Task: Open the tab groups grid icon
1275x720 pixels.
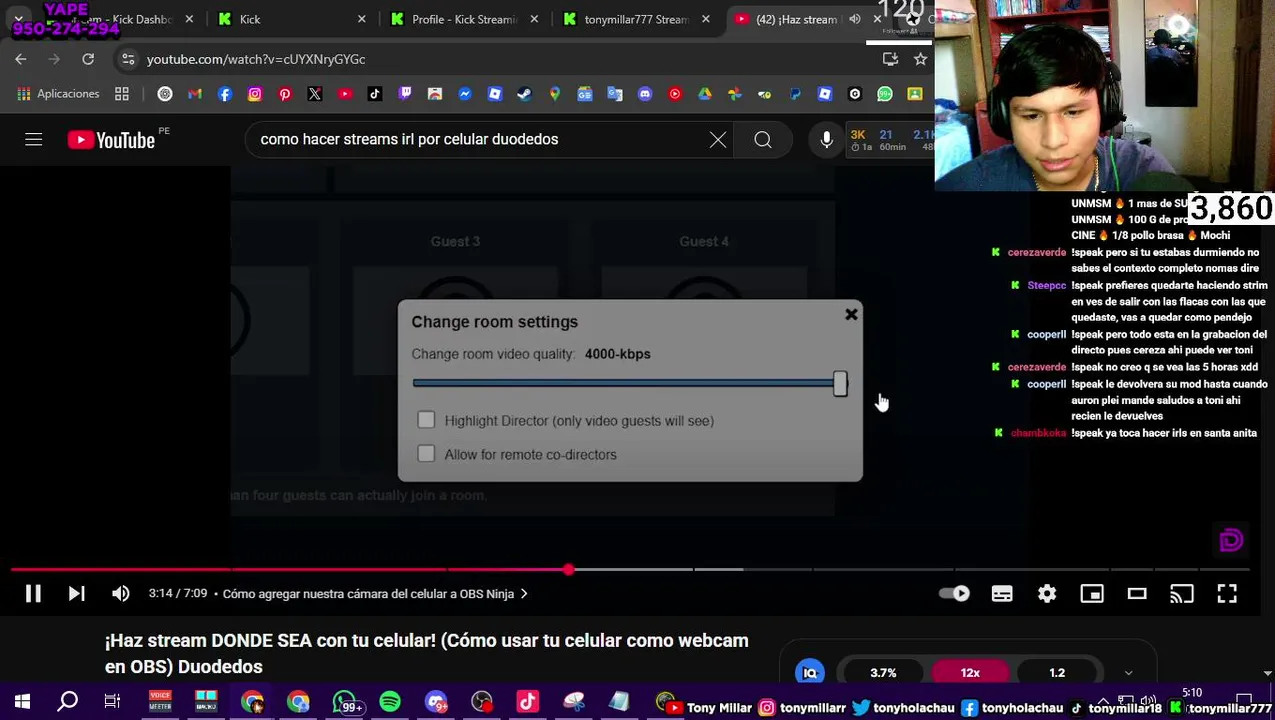Action: tap(122, 94)
